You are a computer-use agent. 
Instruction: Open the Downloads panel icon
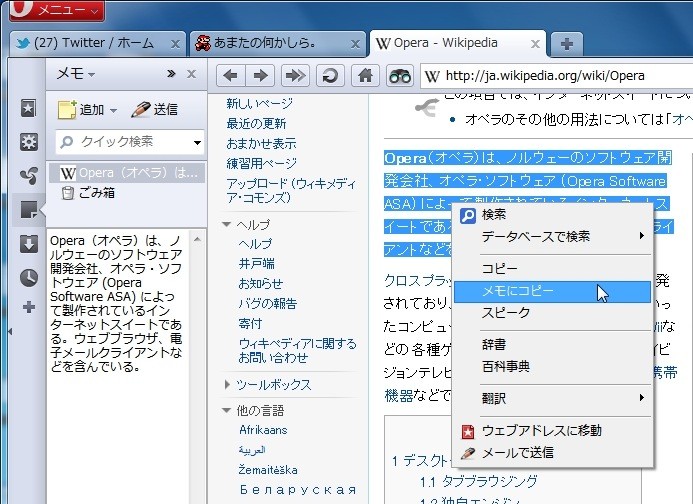point(29,244)
